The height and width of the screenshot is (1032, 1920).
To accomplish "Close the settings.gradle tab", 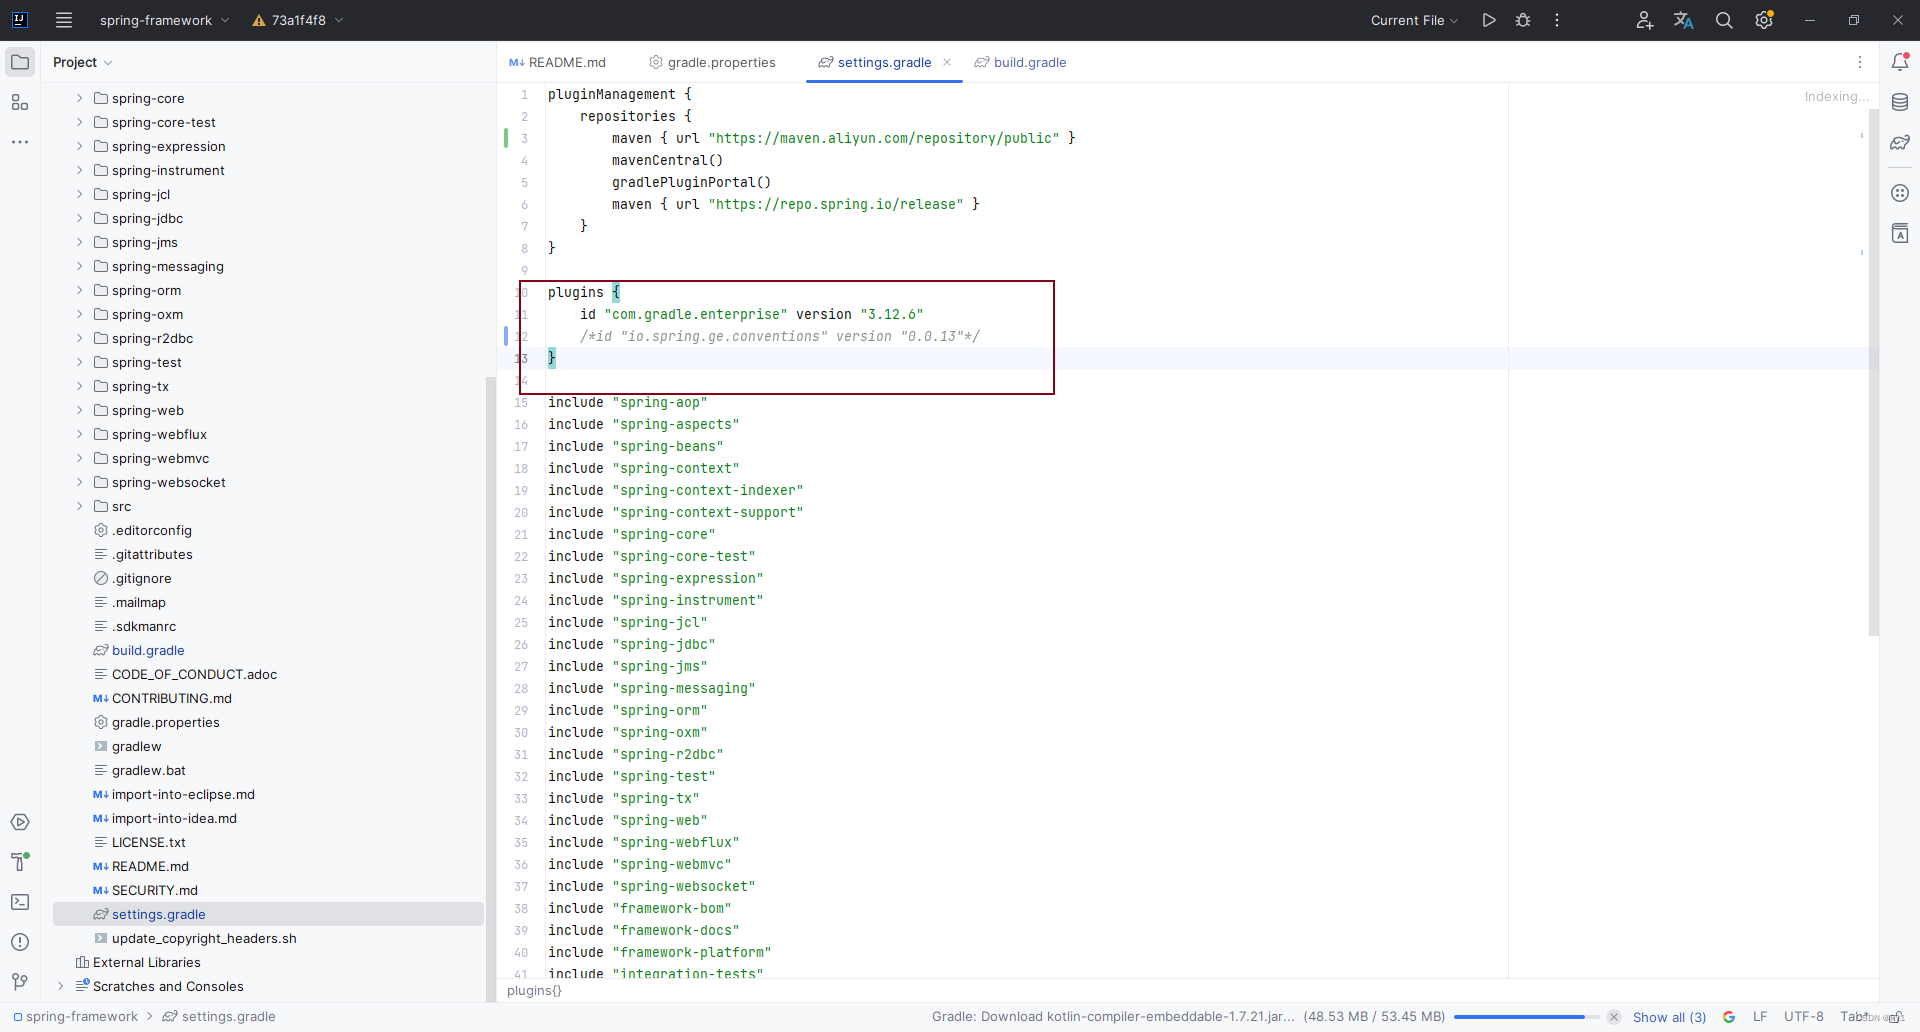I will pos(947,62).
